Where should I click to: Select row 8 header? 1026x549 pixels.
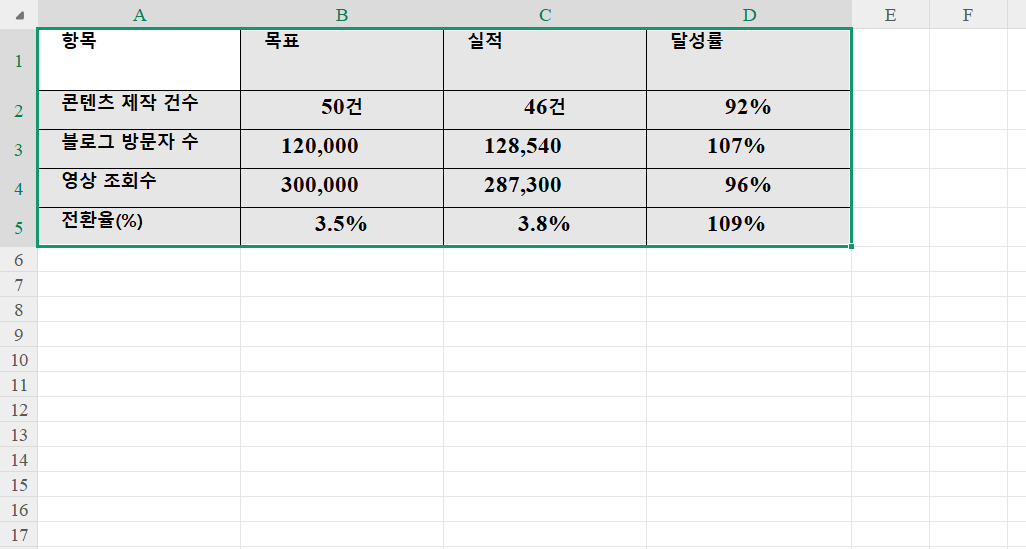click(x=18, y=310)
